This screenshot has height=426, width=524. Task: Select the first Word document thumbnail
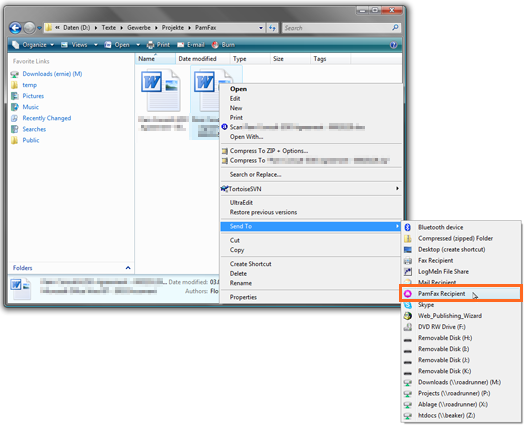[x=162, y=90]
